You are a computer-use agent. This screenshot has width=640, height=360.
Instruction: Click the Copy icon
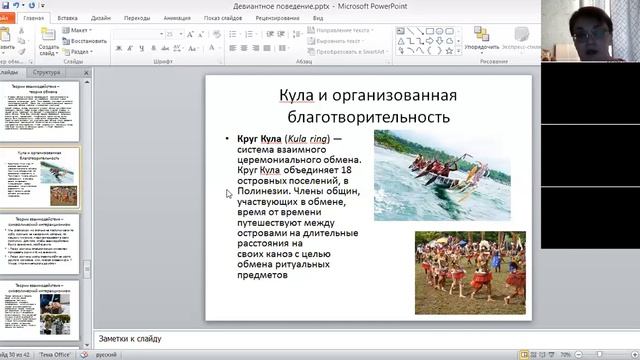pos(21,41)
